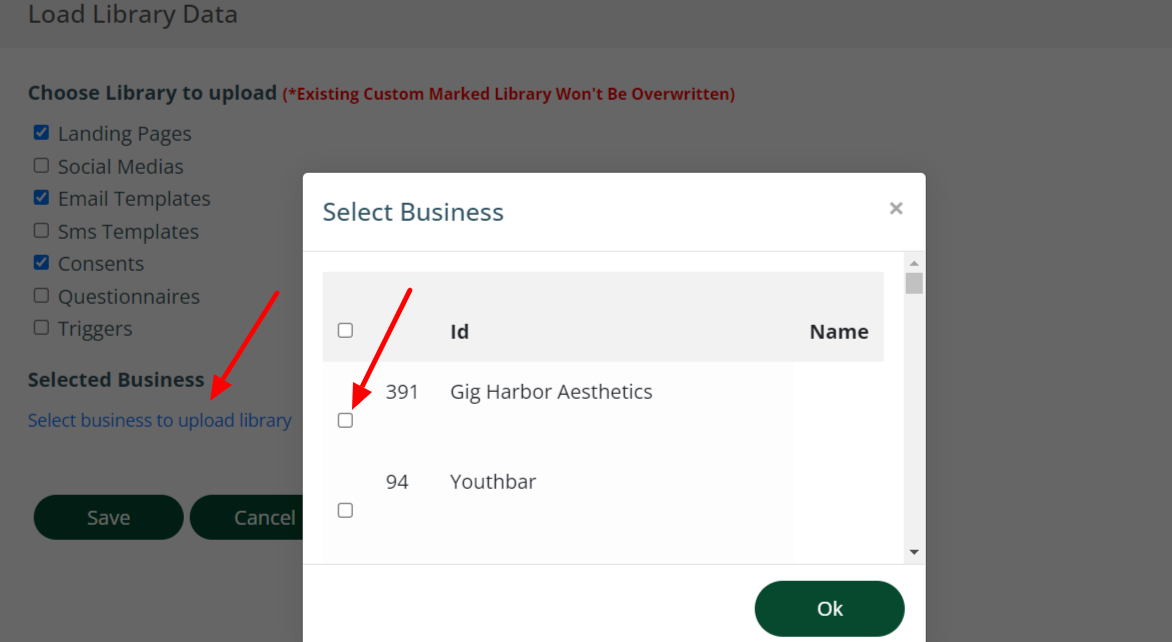Click the Save button
The width and height of the screenshot is (1172, 642).
(x=108, y=517)
